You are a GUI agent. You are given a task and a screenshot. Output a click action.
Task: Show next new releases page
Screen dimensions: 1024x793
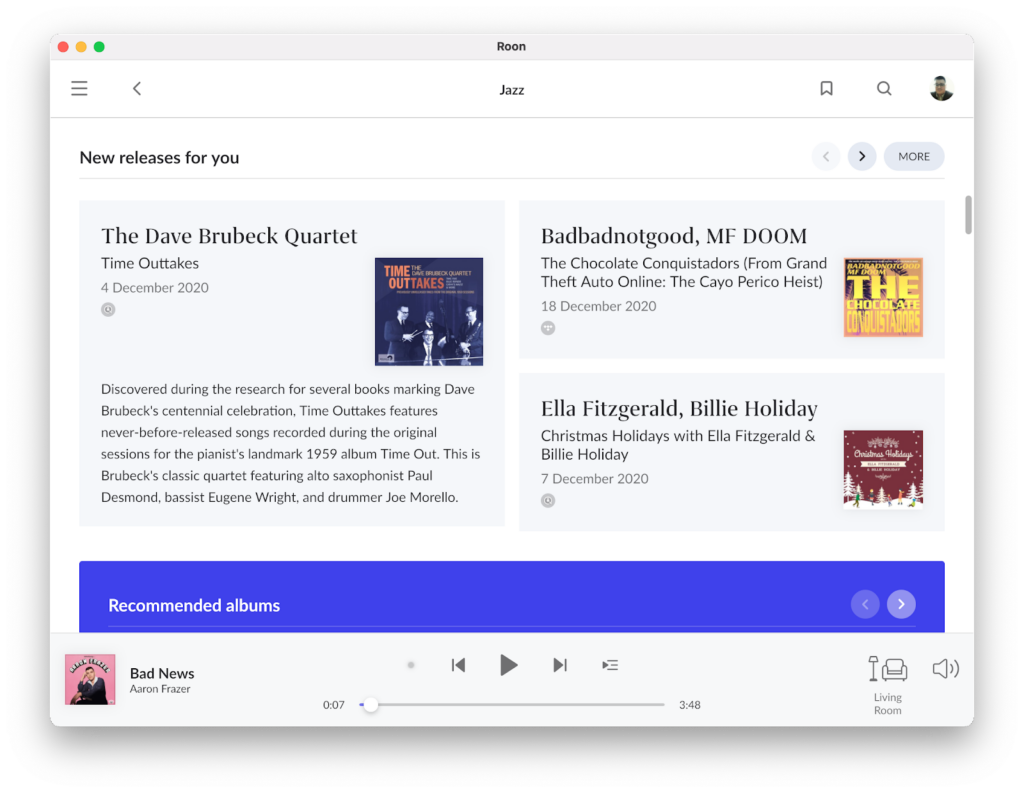point(862,156)
